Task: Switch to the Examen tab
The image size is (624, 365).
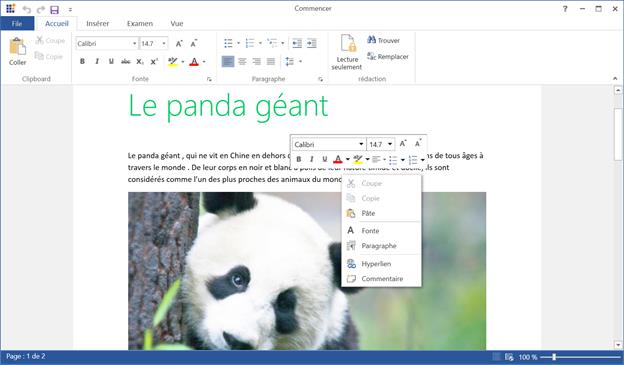Action: coord(140,23)
